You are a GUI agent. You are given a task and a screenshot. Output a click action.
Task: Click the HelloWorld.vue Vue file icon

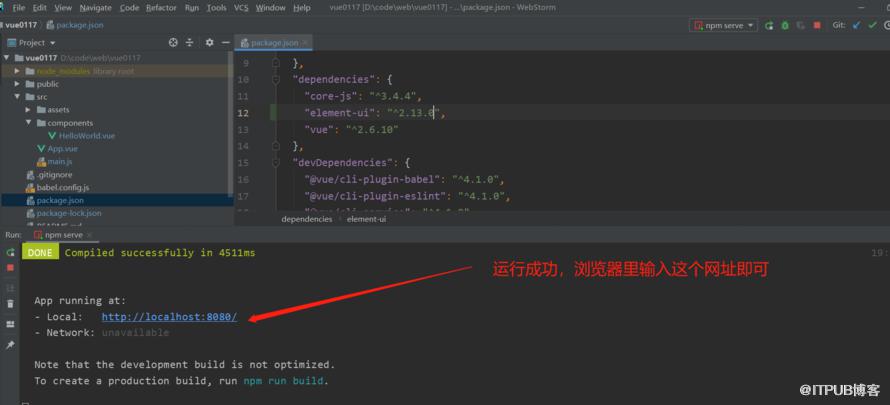coord(52,136)
